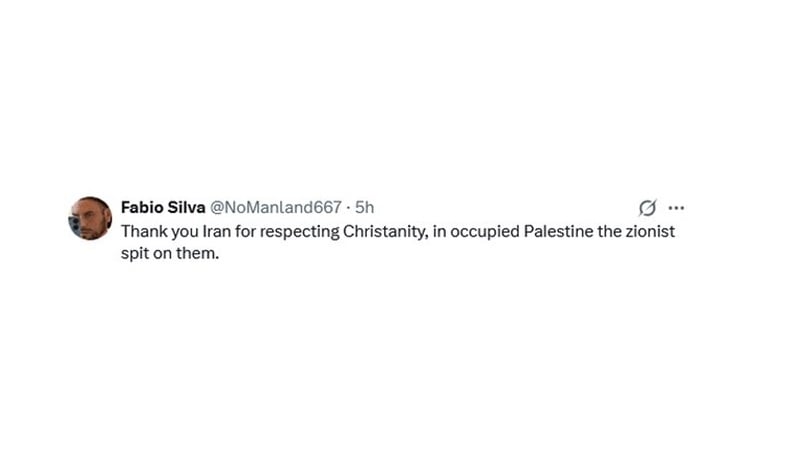
Task: Click the "spit on them." text line
Action: pyautogui.click(x=169, y=253)
